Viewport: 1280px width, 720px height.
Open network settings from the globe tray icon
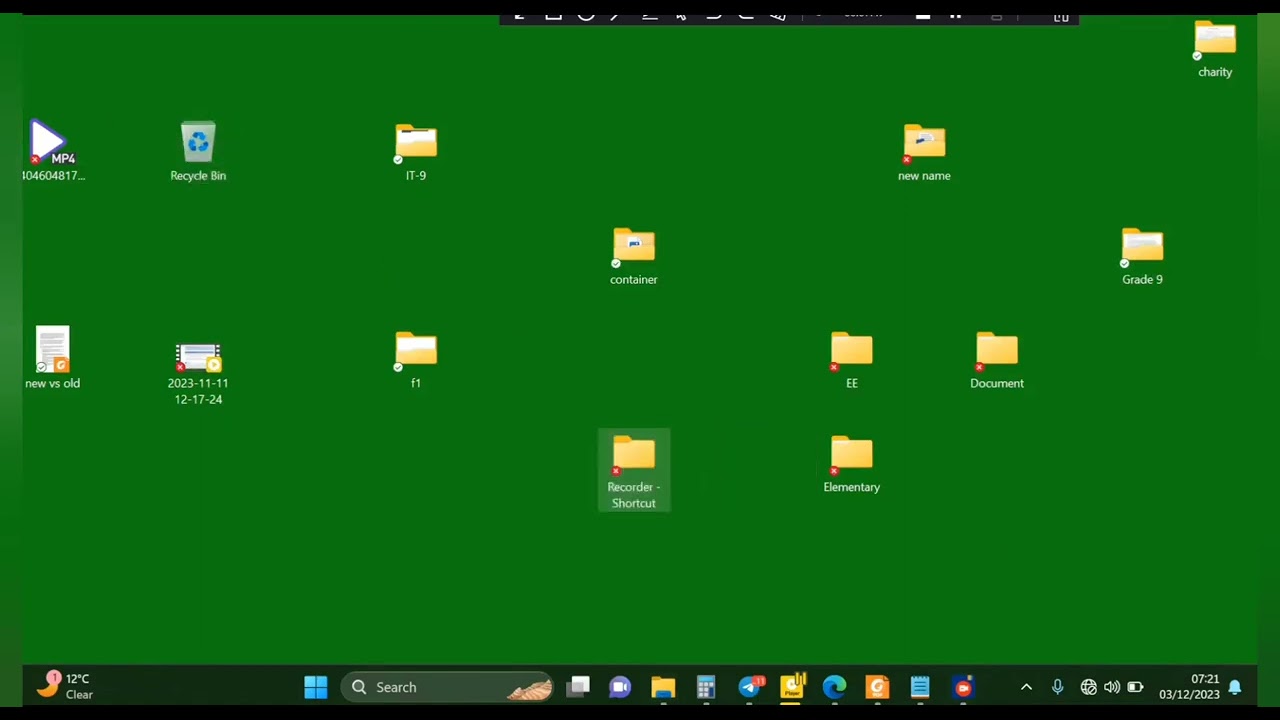click(x=1088, y=687)
